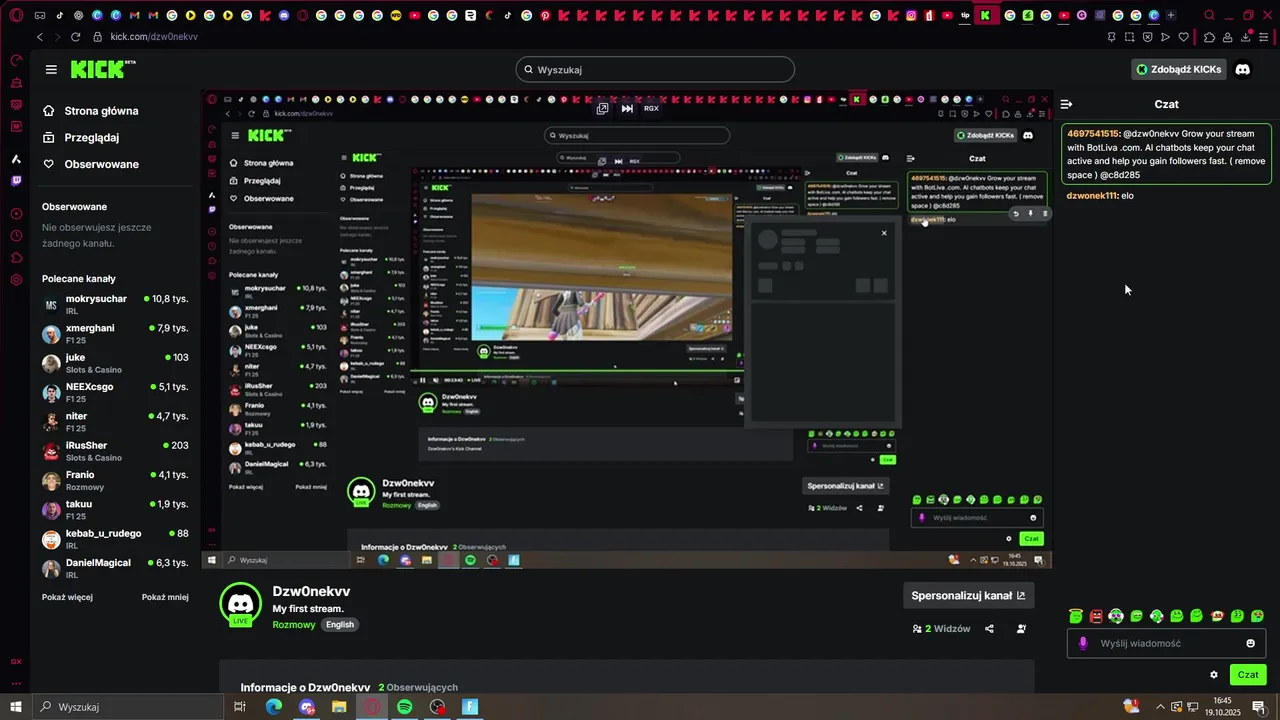Click Pokaż więcej under recommended channels
Viewport: 1280px width, 720px height.
point(67,597)
